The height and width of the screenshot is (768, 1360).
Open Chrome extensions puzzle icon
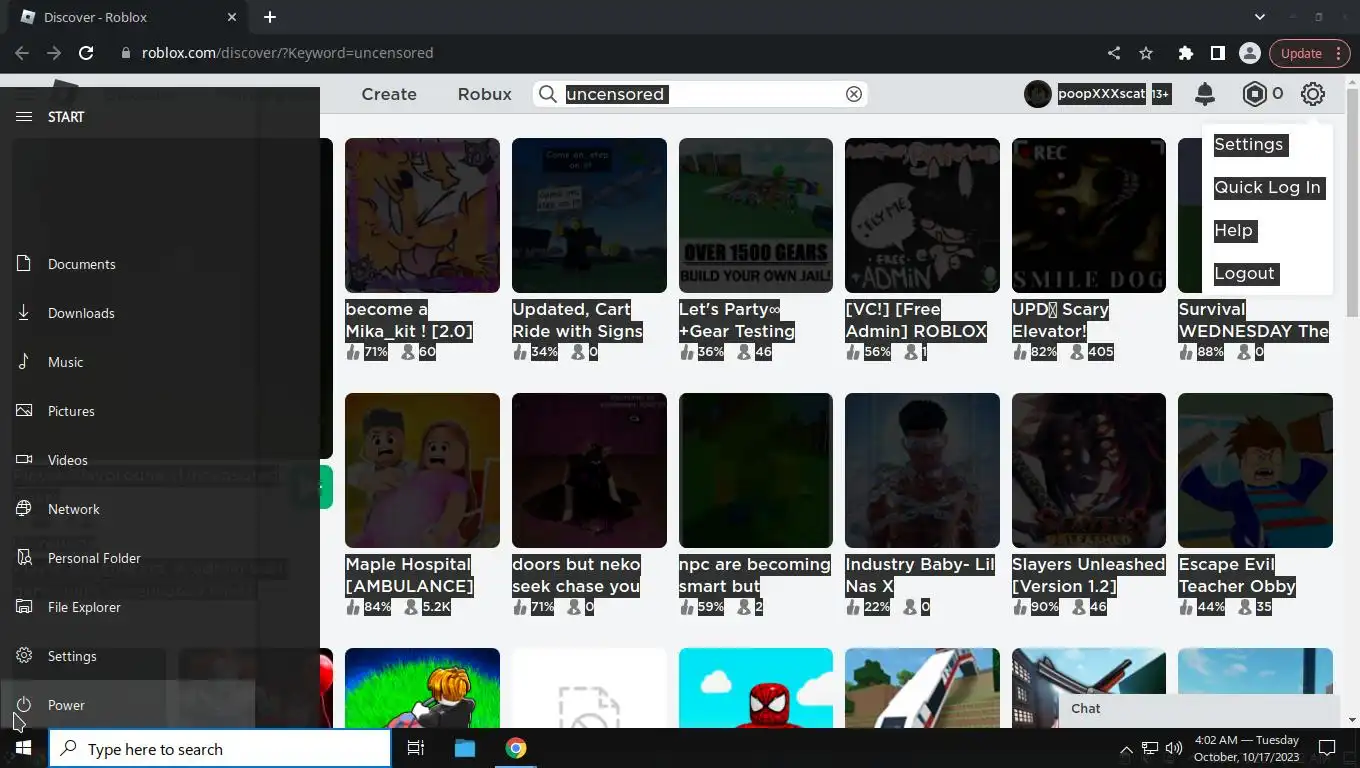1185,53
